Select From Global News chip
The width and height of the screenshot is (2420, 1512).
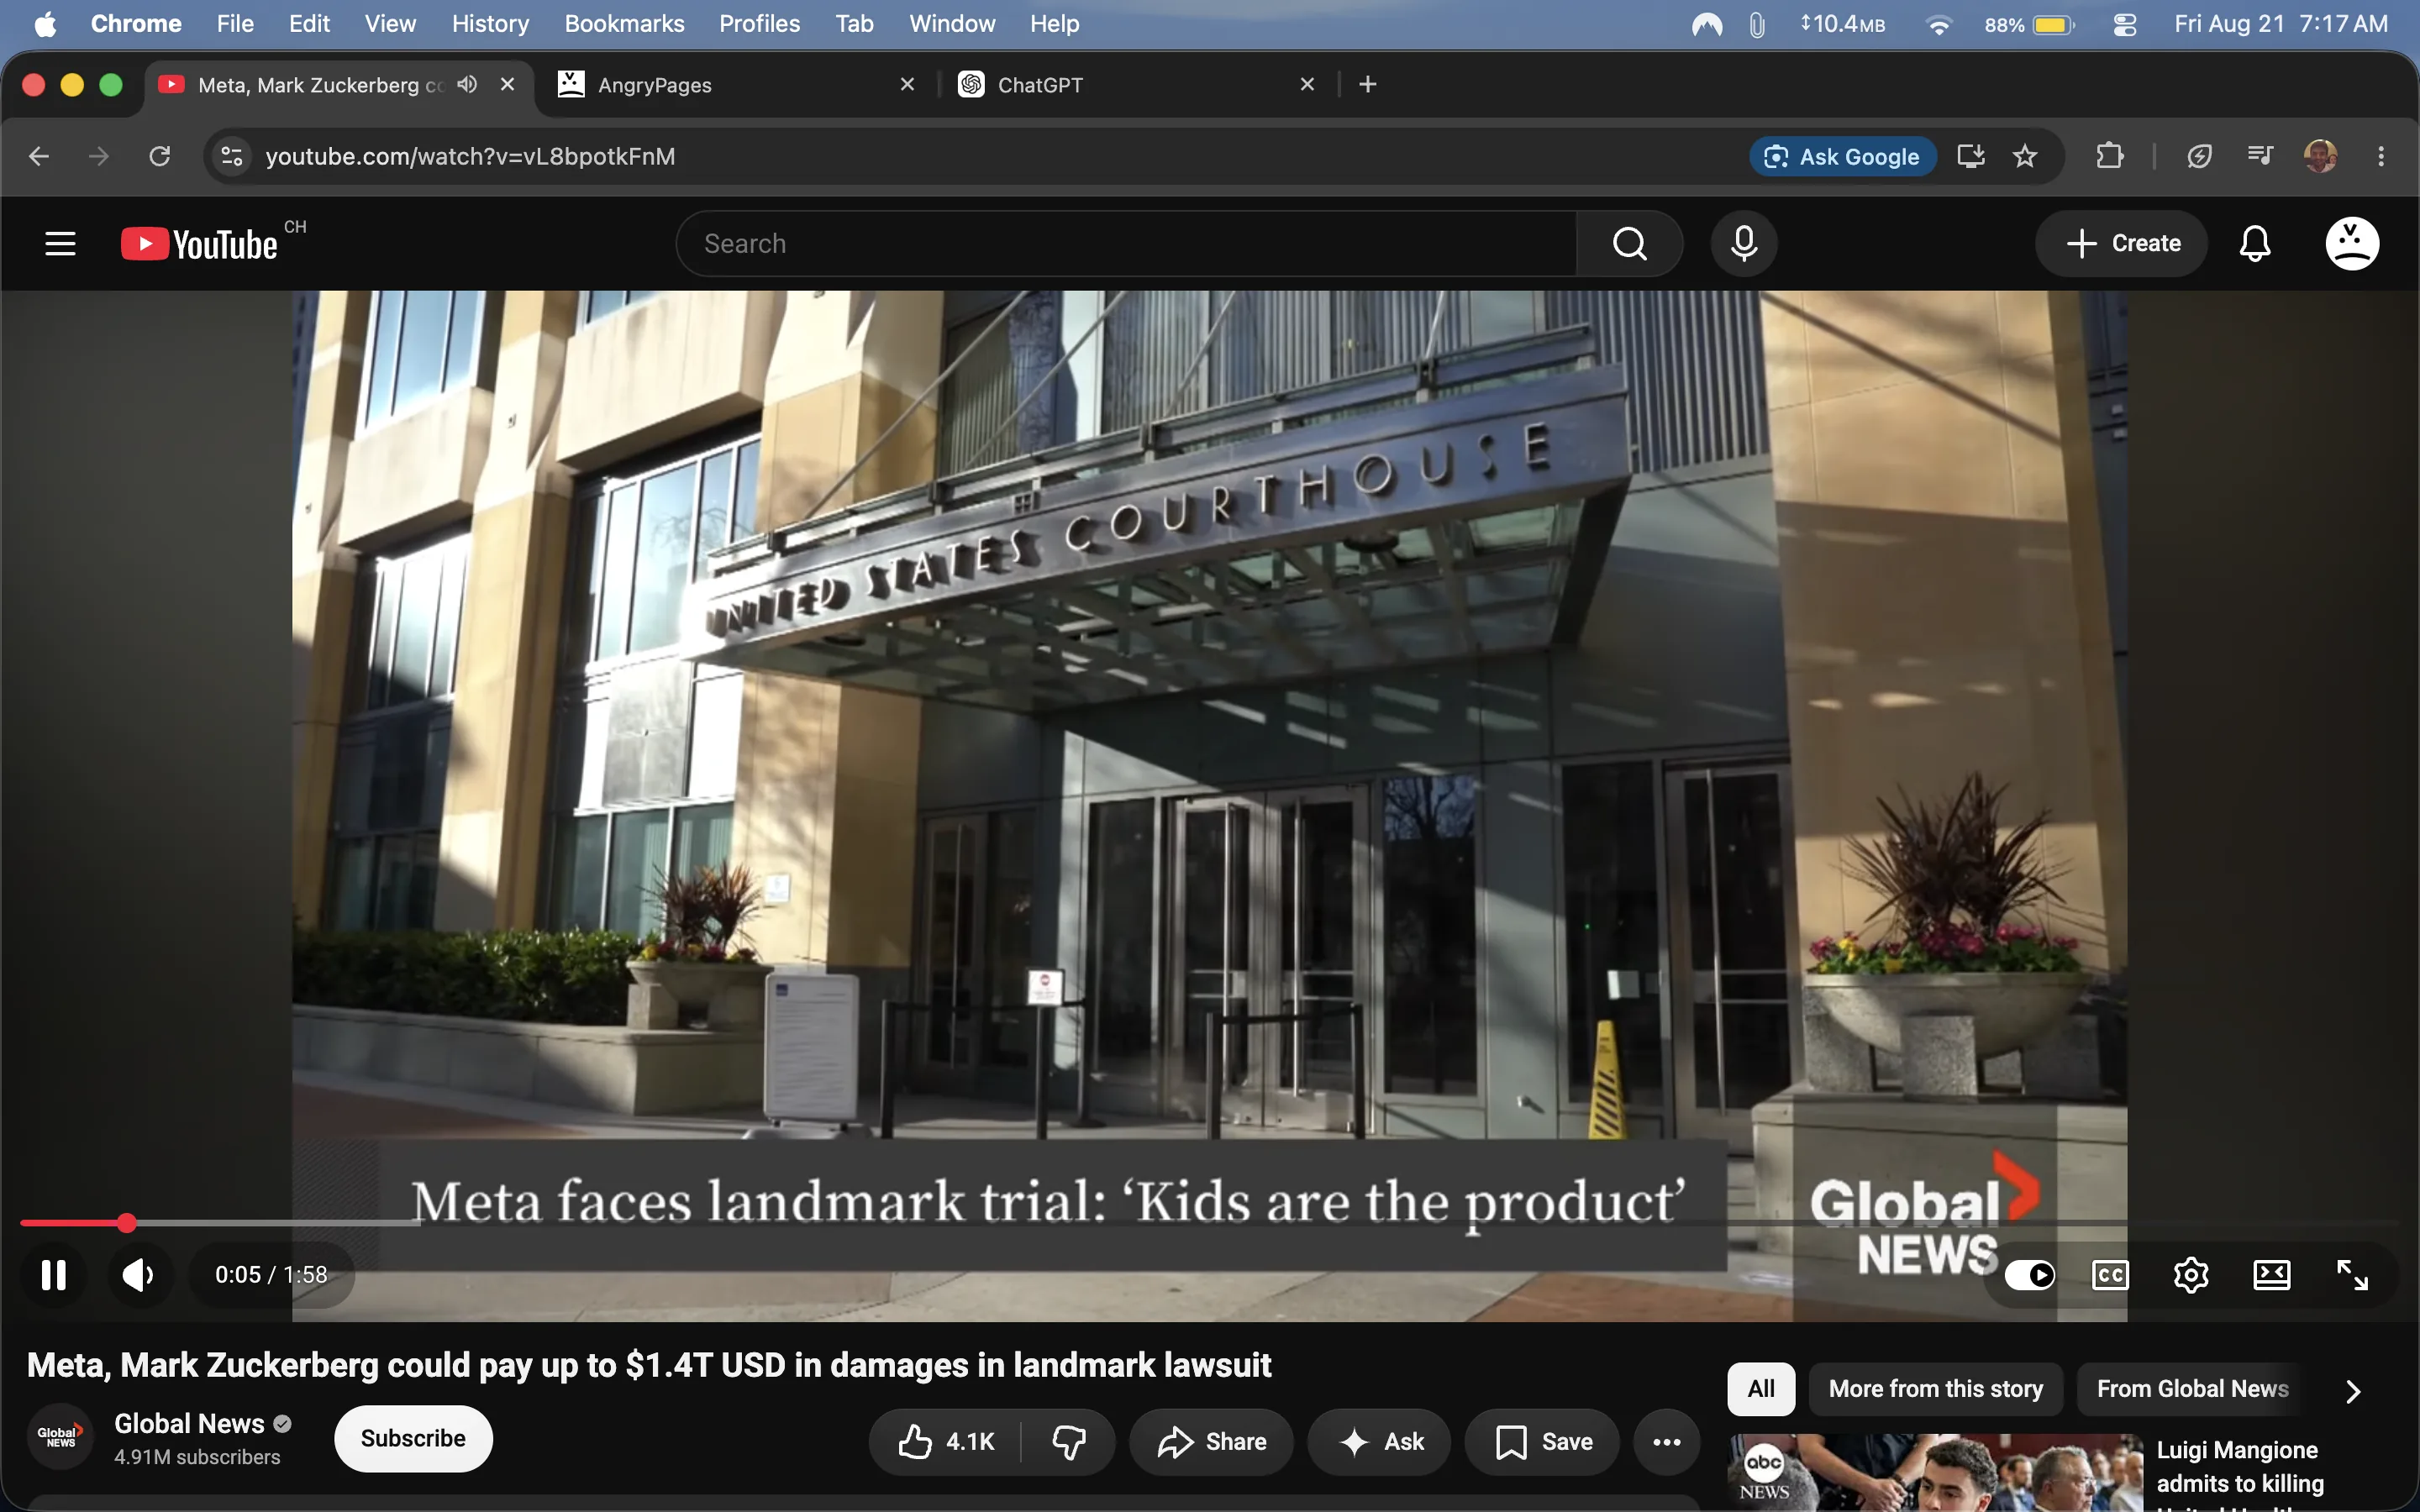tap(2192, 1389)
